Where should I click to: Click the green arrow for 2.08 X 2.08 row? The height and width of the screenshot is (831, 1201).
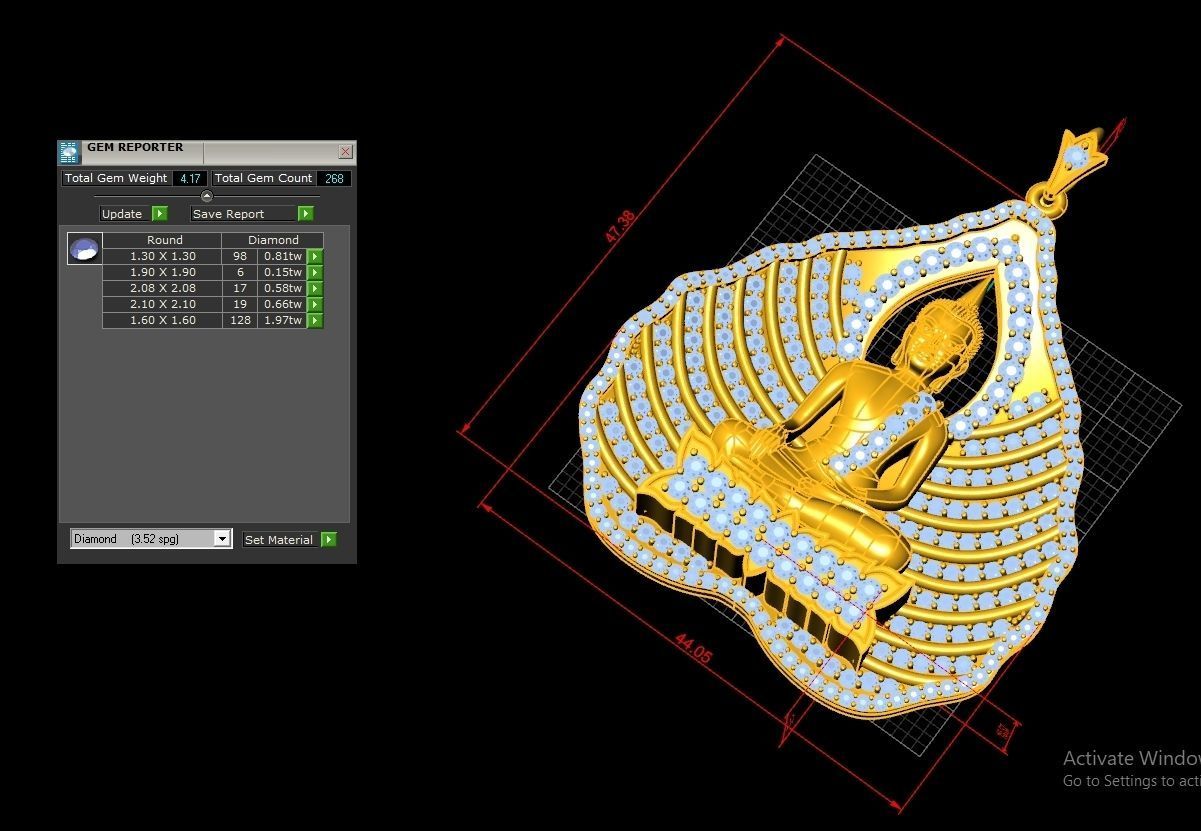click(315, 288)
